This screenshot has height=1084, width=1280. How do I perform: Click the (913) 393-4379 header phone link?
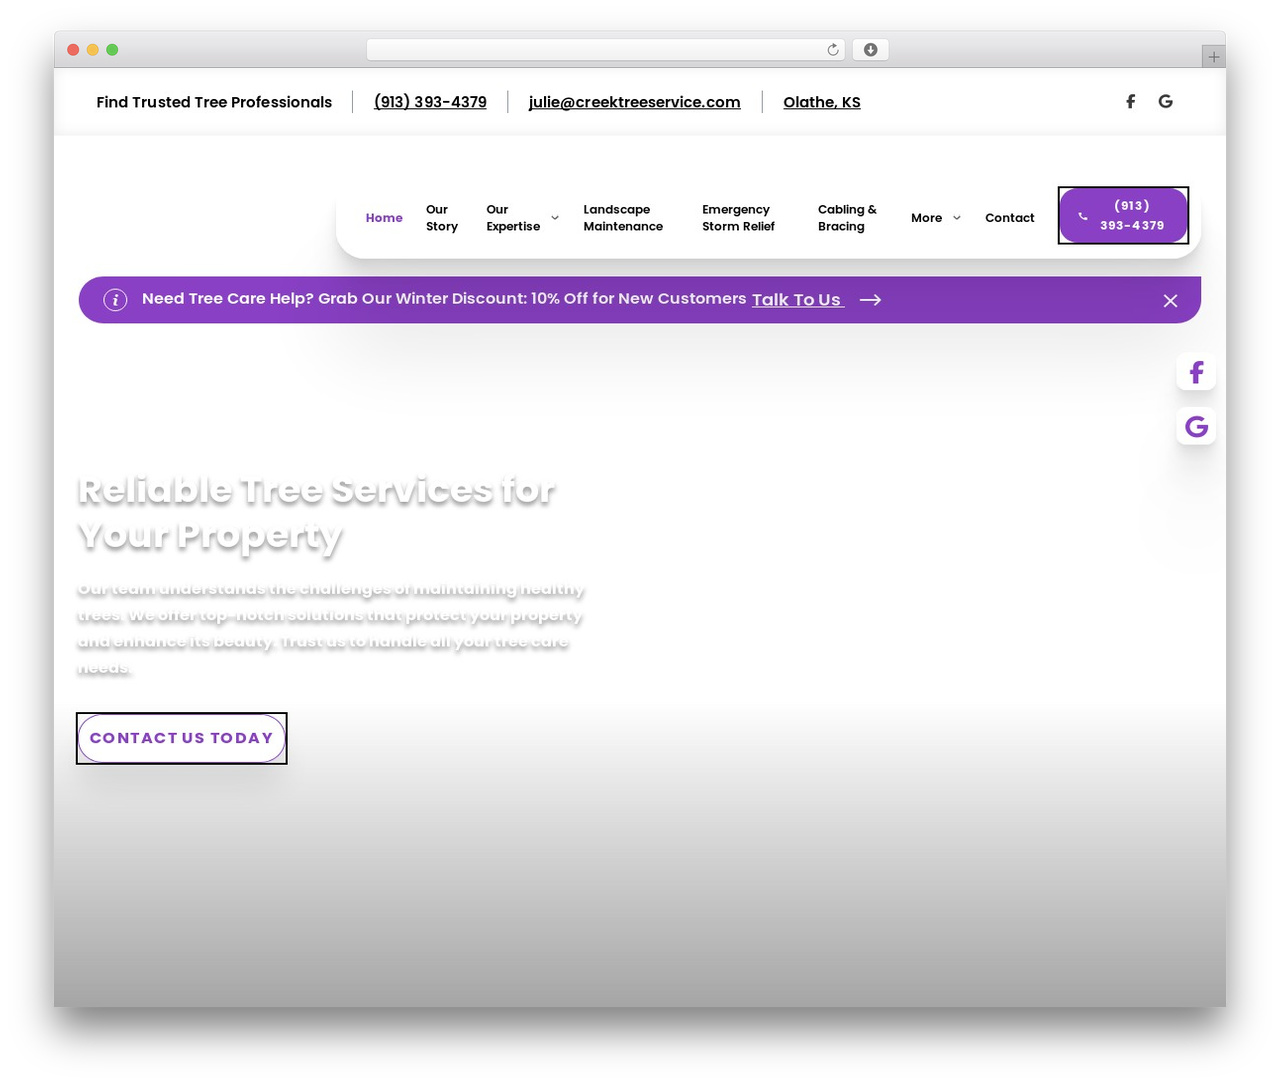pyautogui.click(x=430, y=102)
